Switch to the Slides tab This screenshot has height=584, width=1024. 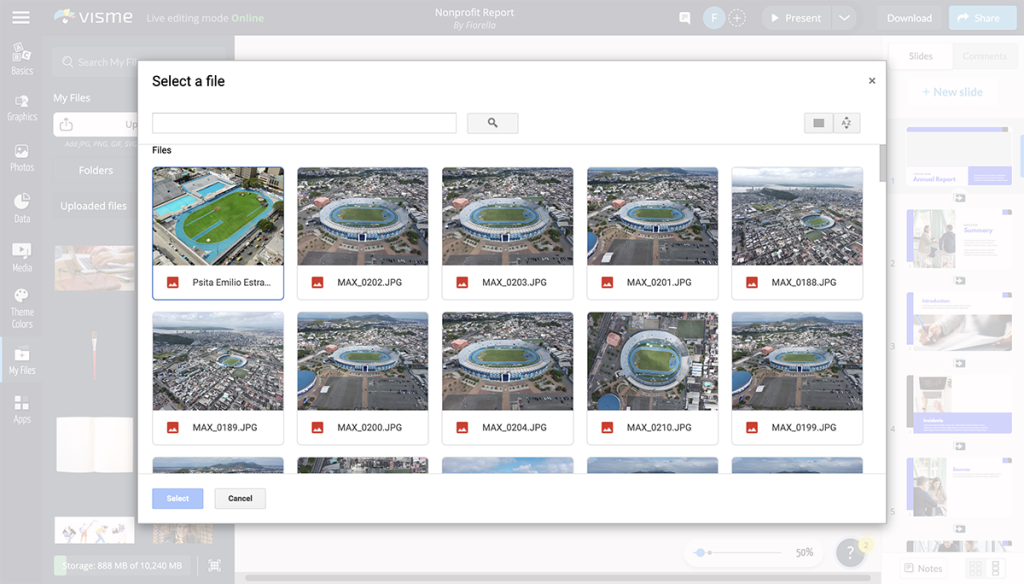920,56
